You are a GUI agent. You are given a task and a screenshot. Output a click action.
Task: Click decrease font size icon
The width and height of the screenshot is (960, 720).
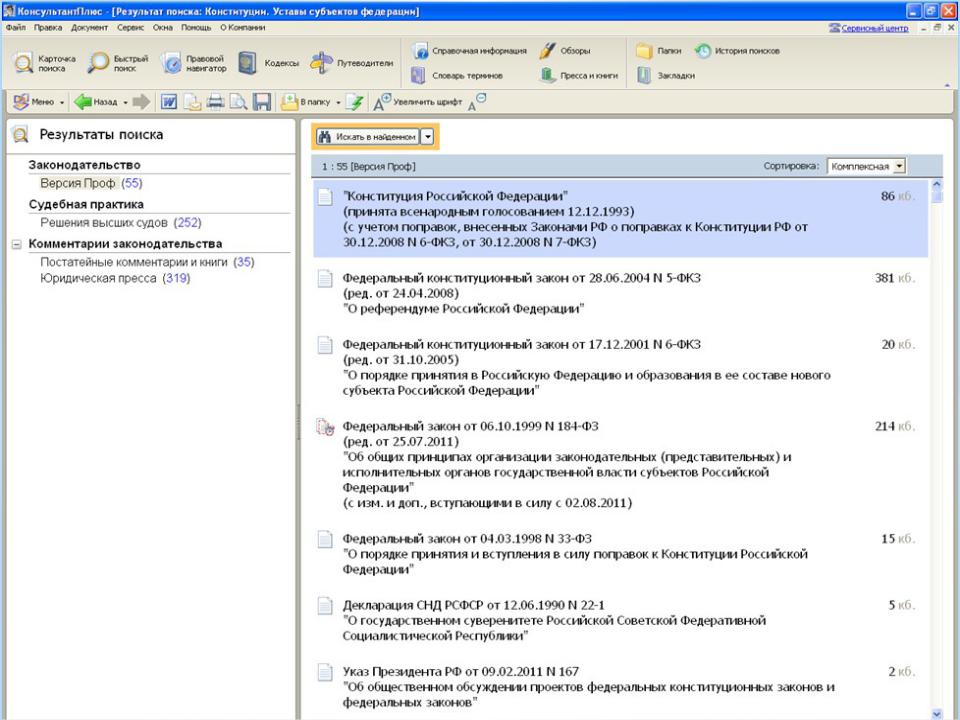pos(477,102)
